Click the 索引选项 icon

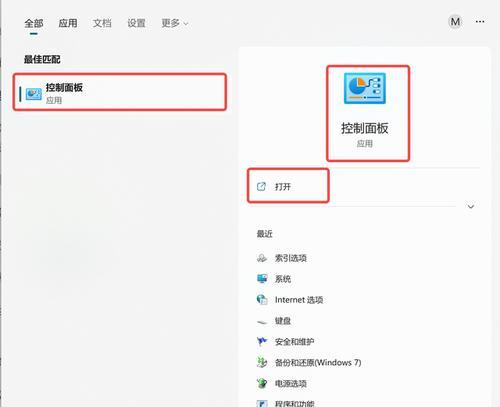coord(262,258)
